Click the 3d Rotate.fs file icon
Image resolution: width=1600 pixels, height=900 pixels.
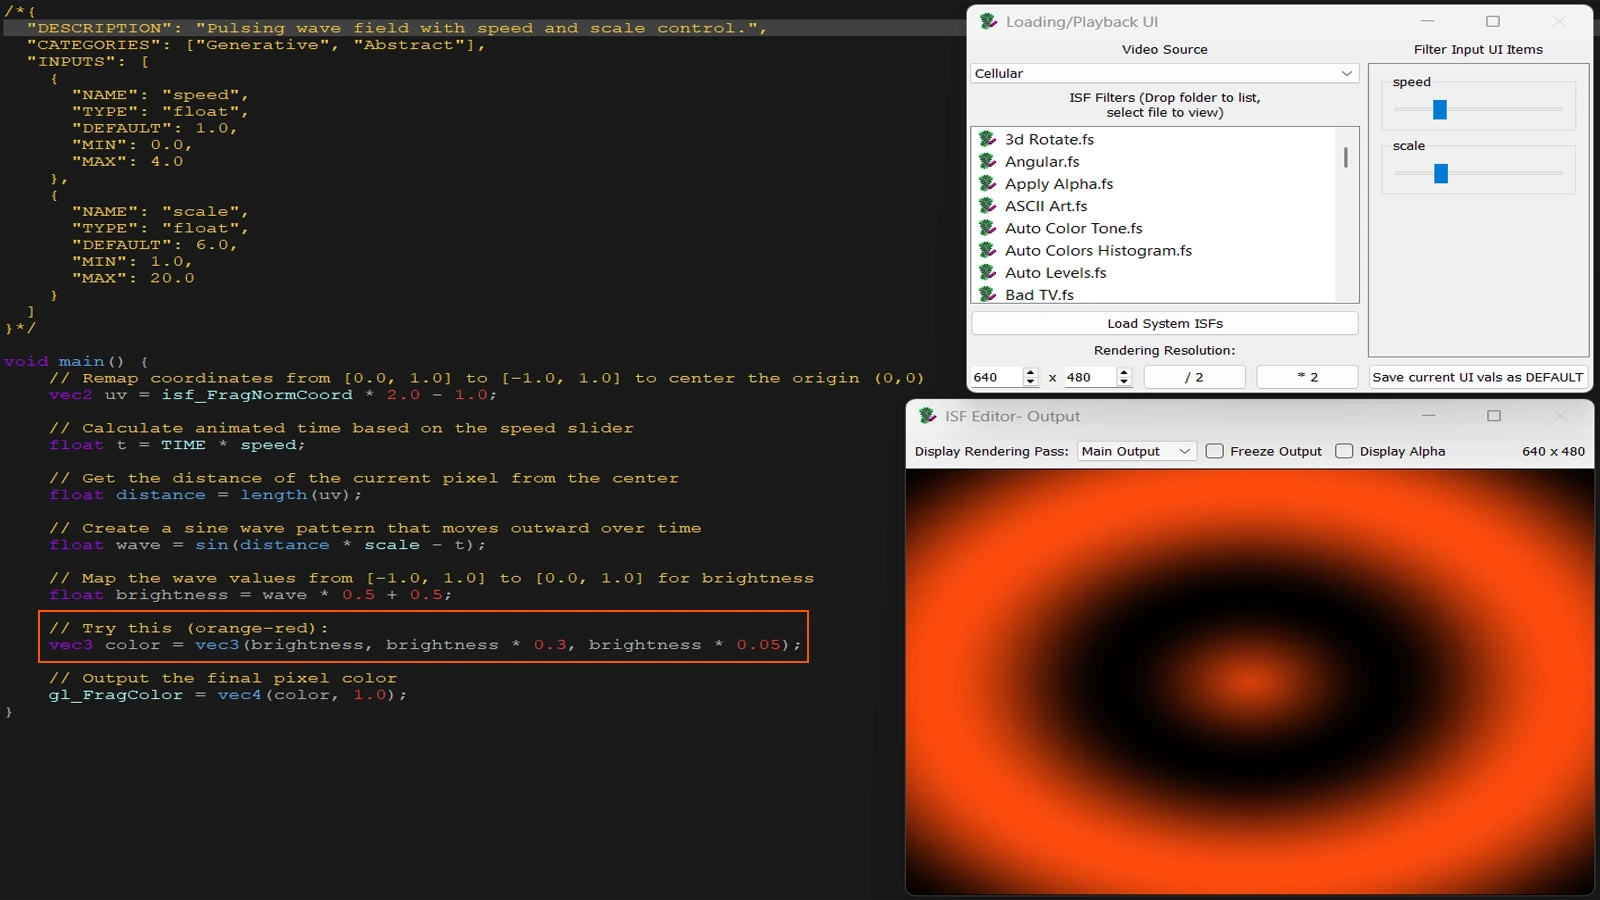[x=988, y=139]
